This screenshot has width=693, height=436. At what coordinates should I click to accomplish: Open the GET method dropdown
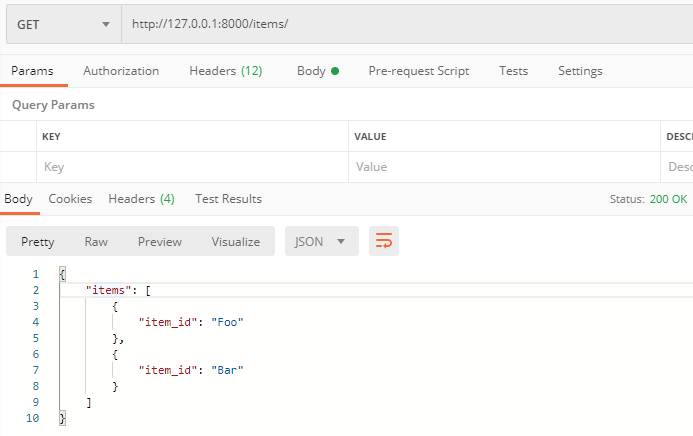(61, 24)
